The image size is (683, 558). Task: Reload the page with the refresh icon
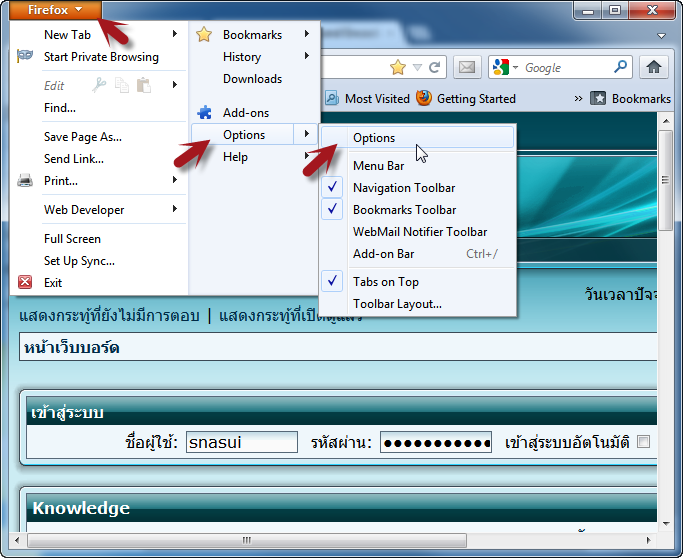point(434,67)
